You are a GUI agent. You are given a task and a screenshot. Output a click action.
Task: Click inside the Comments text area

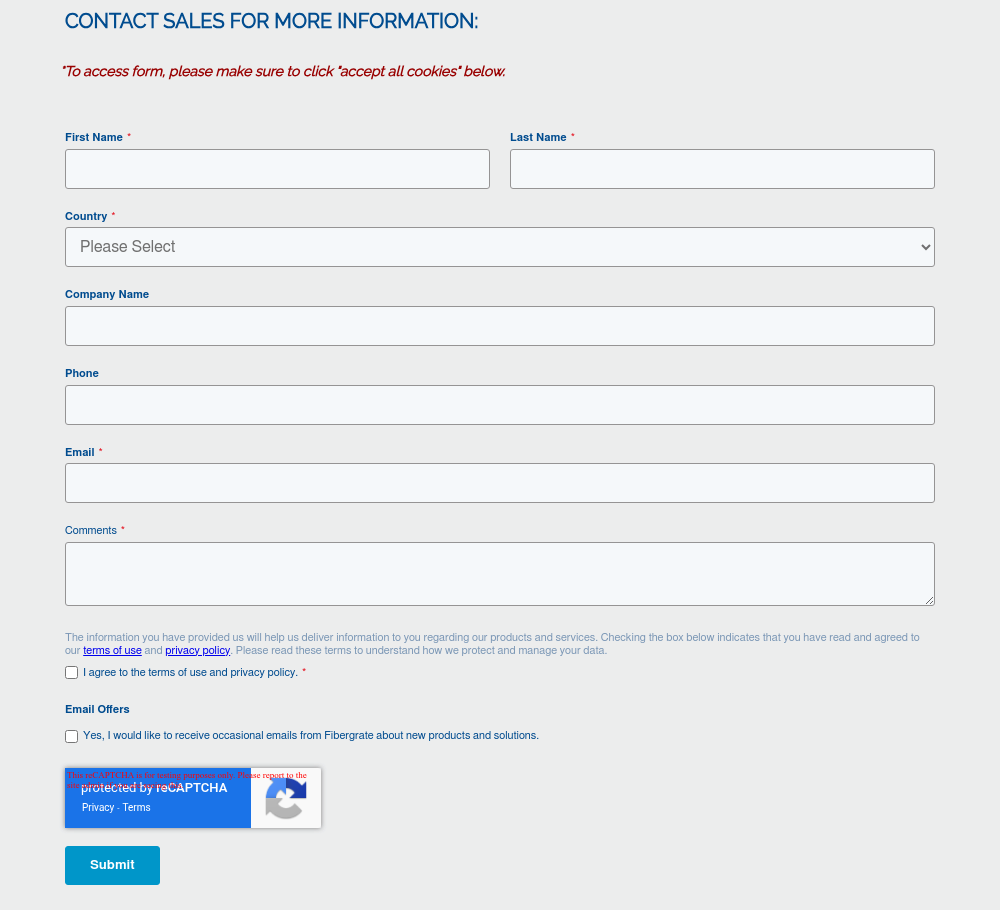(500, 574)
